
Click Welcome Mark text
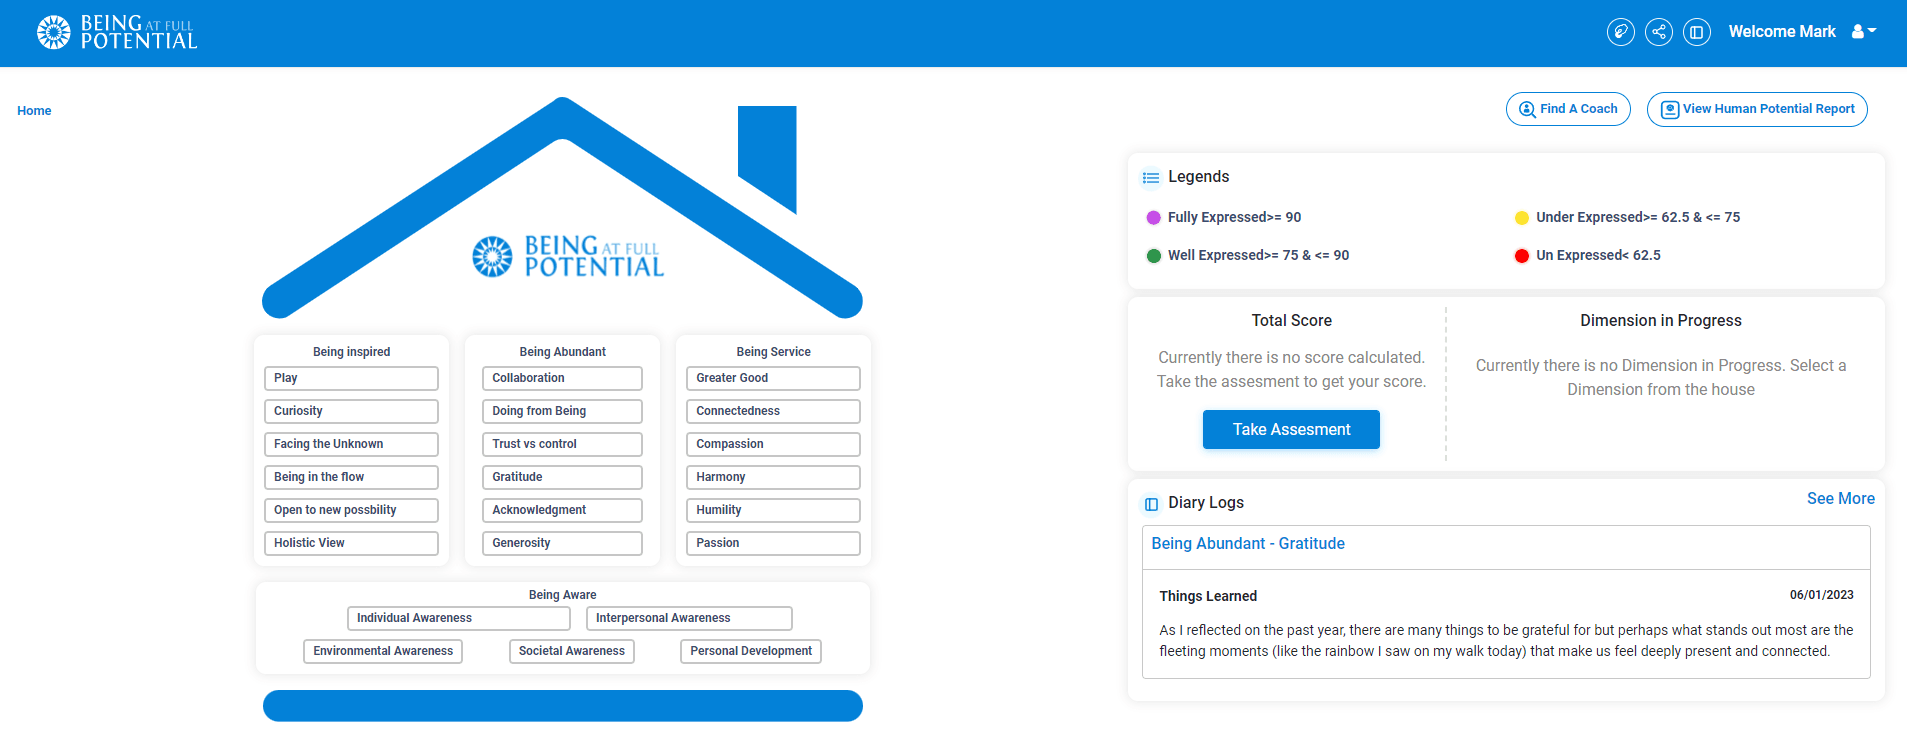point(1782,32)
